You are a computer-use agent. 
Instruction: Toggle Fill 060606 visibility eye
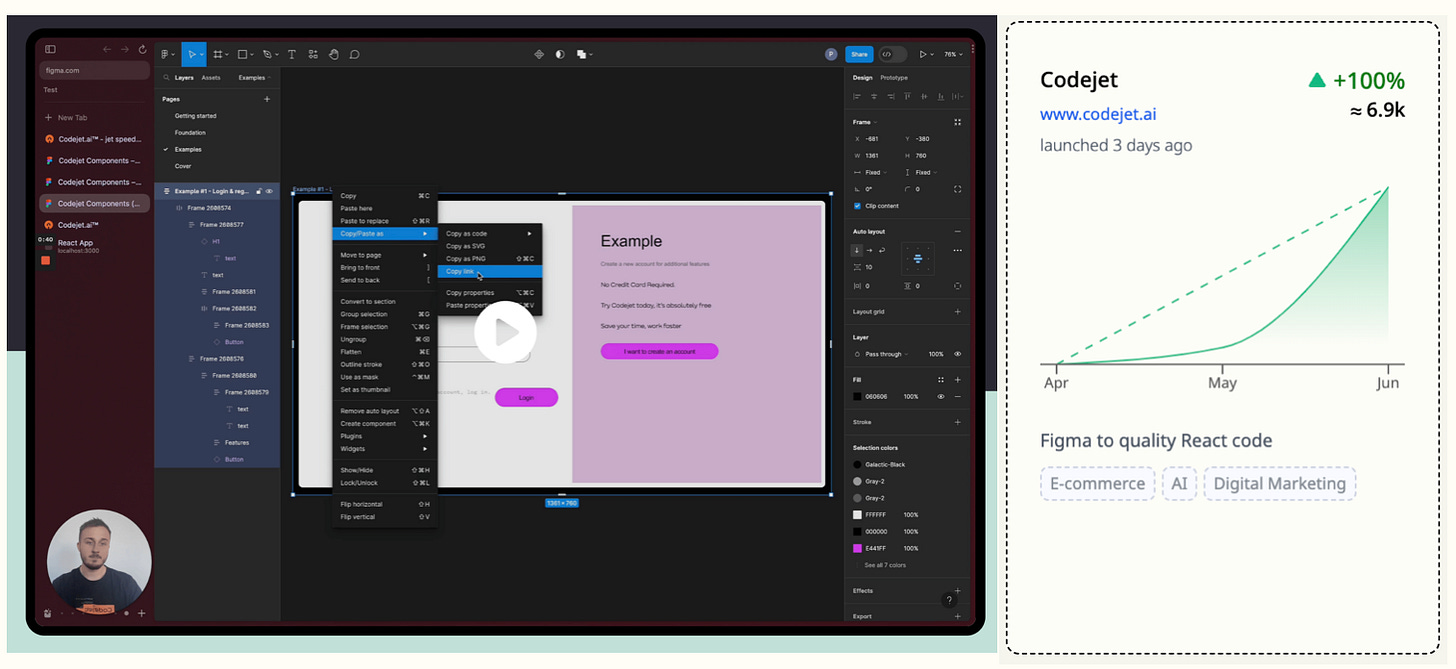pyautogui.click(x=941, y=396)
